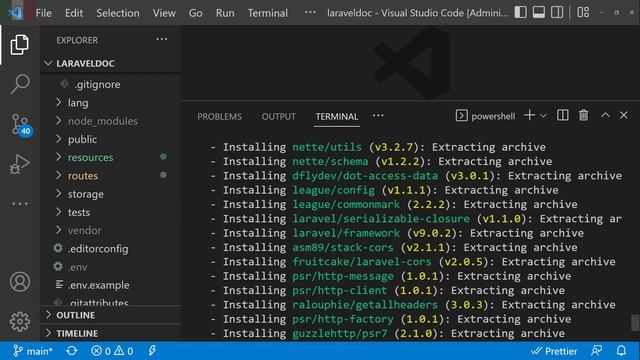Open the Go menu
Screen dimensions: 640x360
click(195, 13)
